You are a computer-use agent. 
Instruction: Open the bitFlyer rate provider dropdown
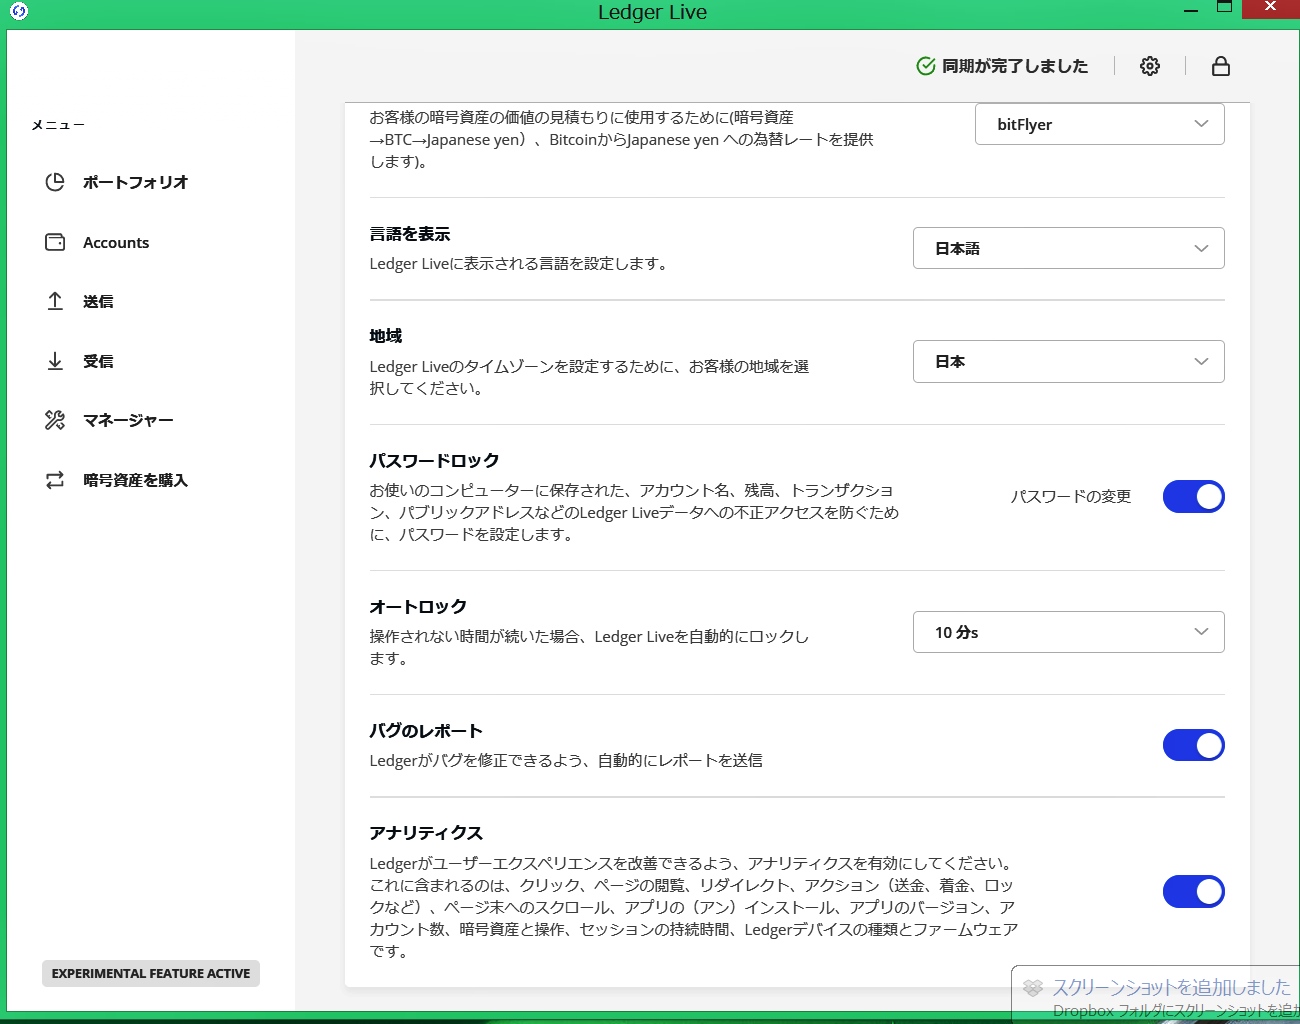(1100, 124)
